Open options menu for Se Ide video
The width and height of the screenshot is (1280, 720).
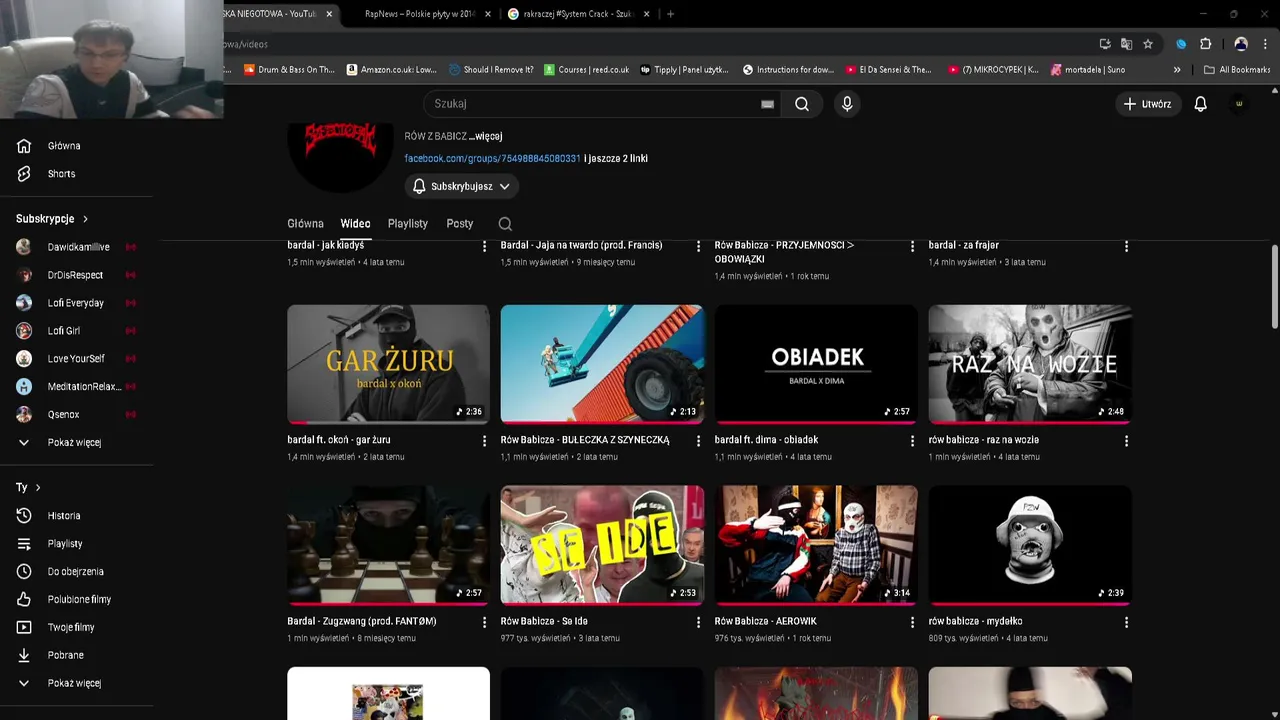(x=698, y=622)
